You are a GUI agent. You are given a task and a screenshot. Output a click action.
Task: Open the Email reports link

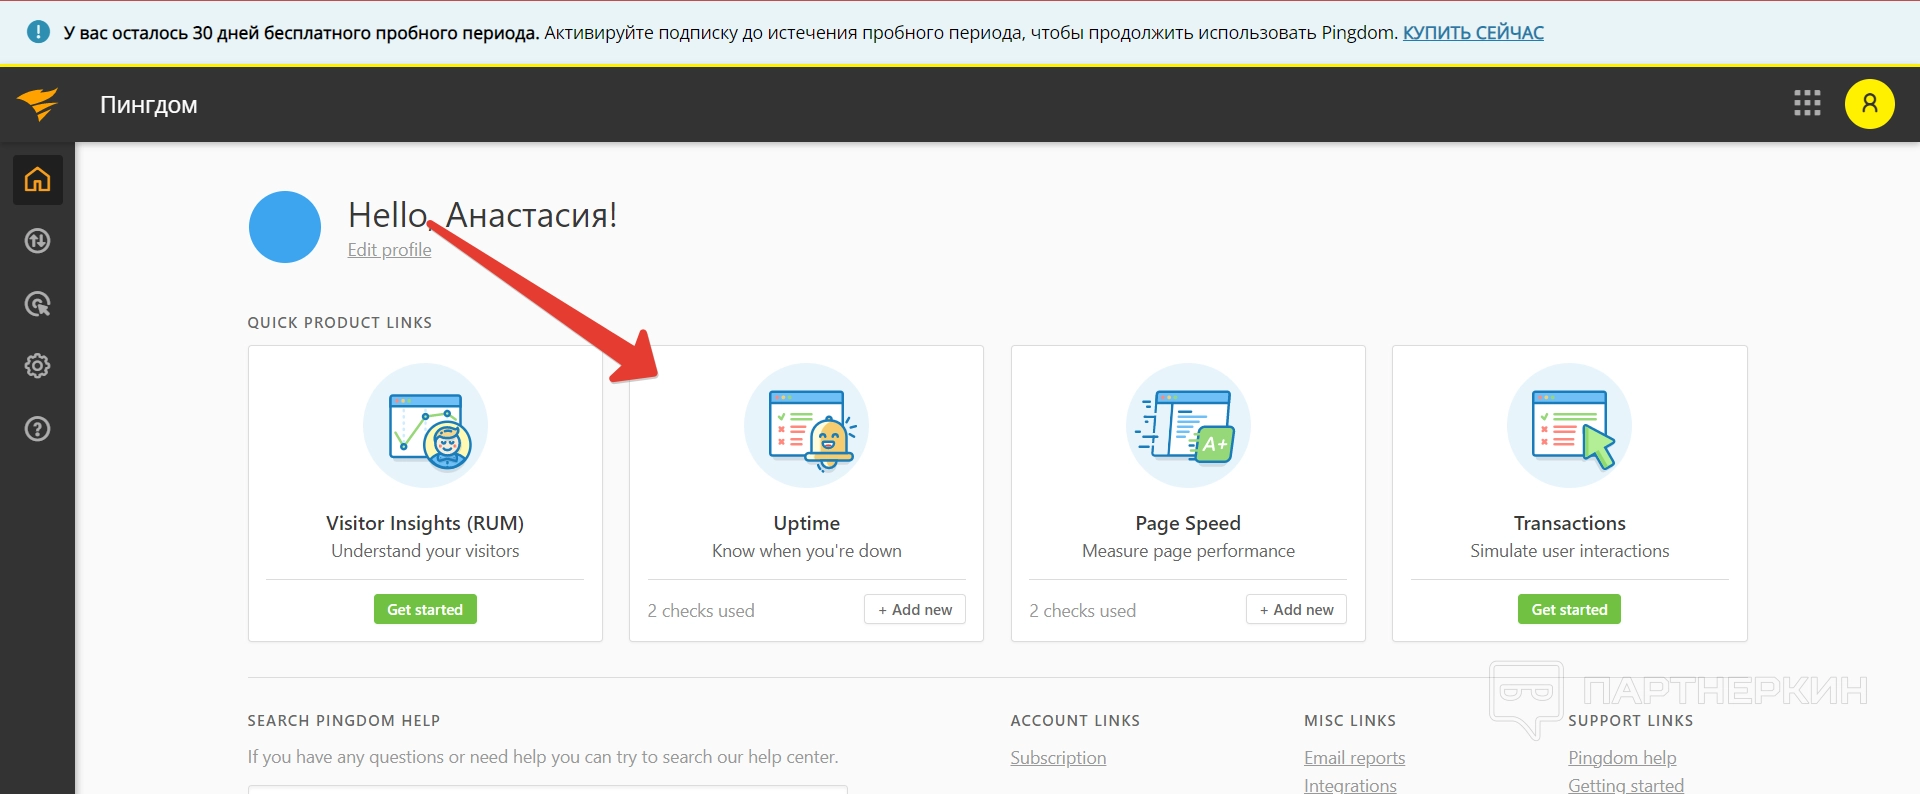click(1354, 758)
